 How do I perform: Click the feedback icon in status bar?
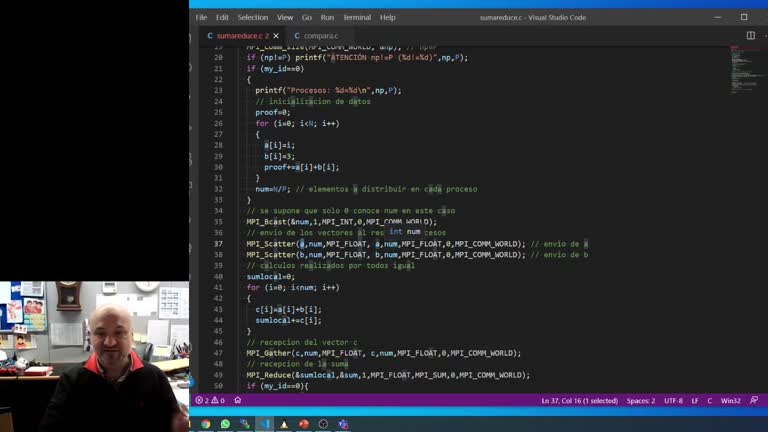click(x=746, y=400)
